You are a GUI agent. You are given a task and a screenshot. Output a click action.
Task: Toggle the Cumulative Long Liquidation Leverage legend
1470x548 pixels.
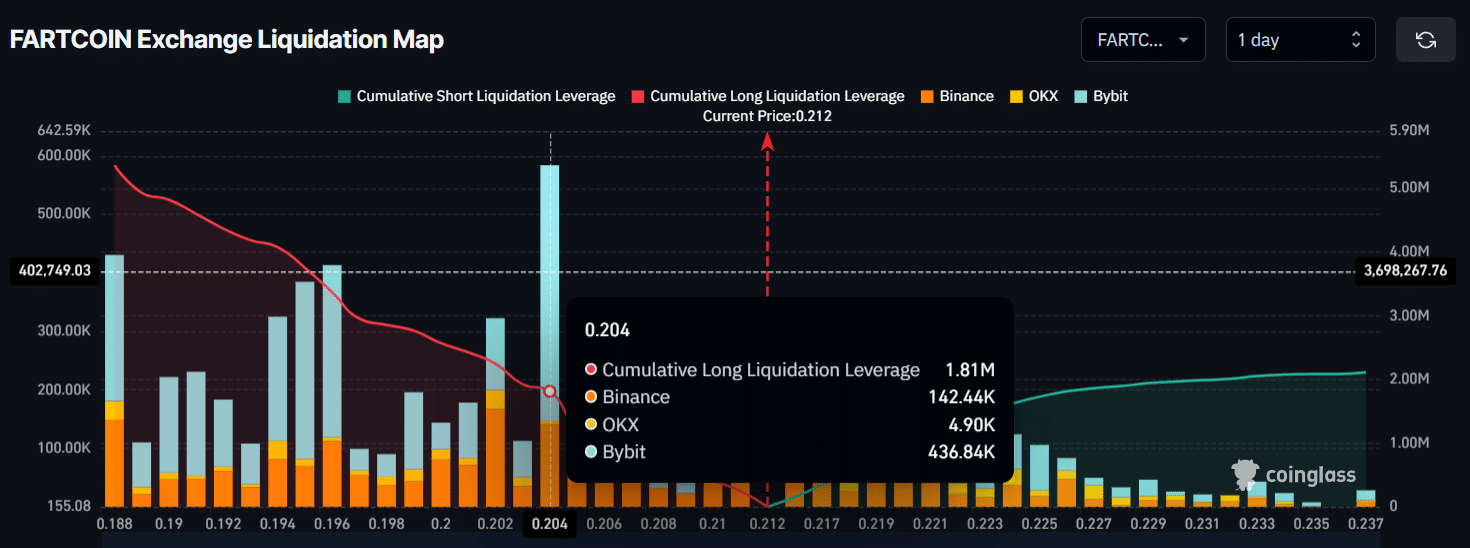click(768, 96)
